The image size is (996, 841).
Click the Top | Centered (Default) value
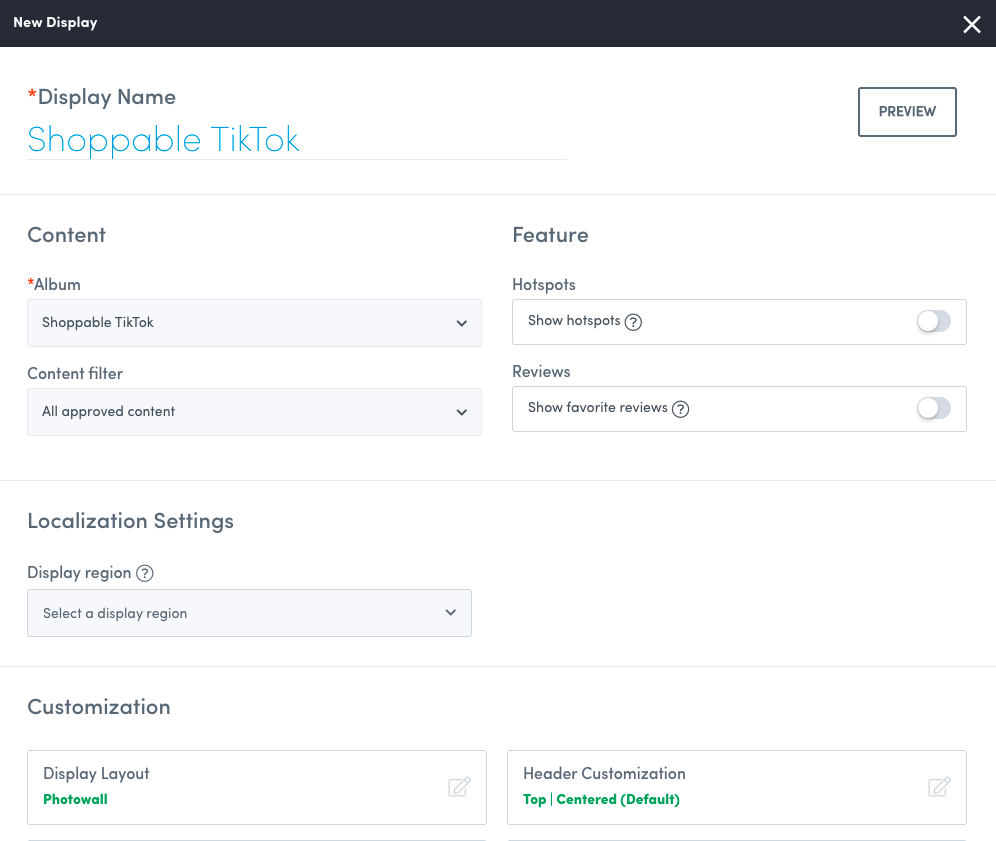(x=601, y=799)
